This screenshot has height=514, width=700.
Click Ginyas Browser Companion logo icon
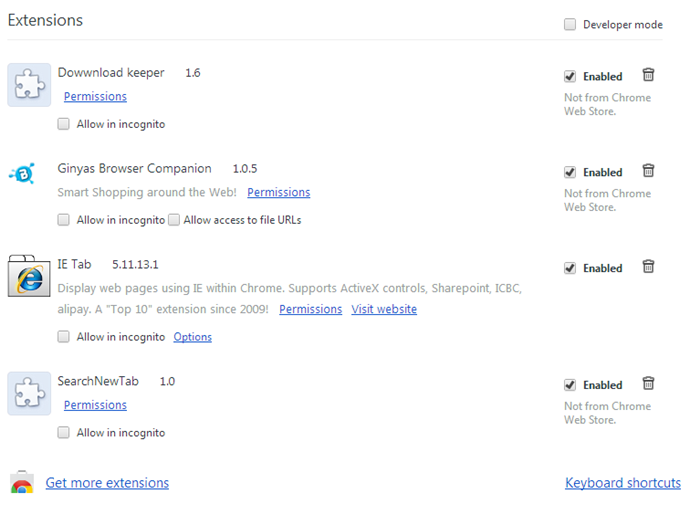[x=22, y=173]
